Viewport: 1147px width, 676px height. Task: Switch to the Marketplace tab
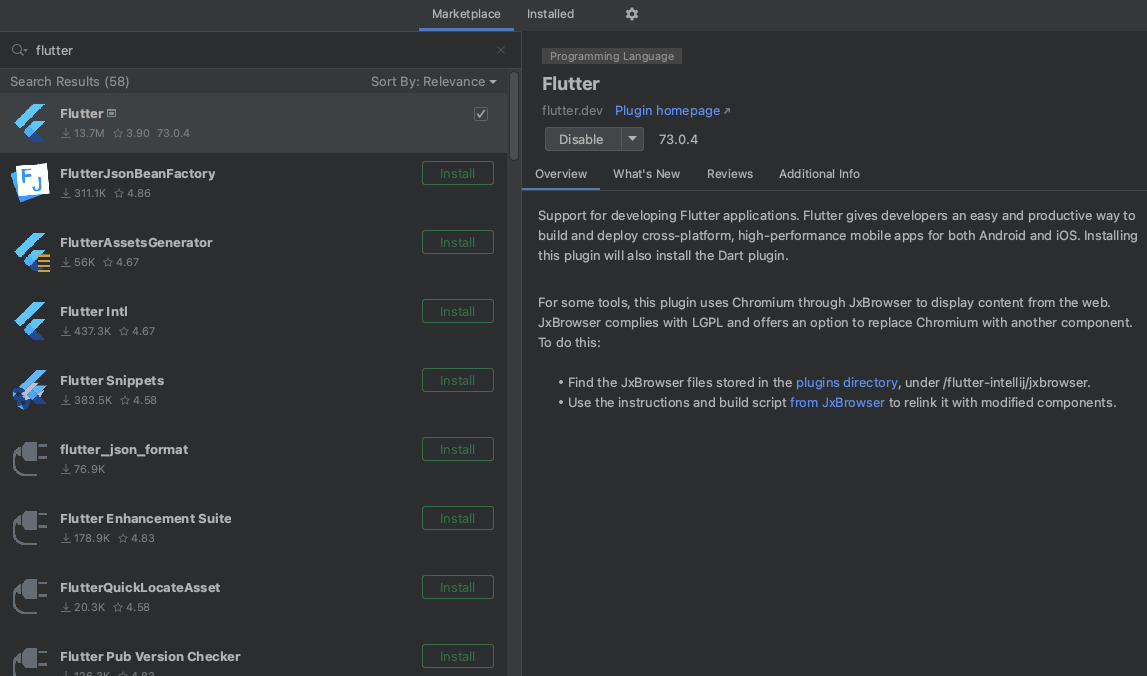pos(466,14)
